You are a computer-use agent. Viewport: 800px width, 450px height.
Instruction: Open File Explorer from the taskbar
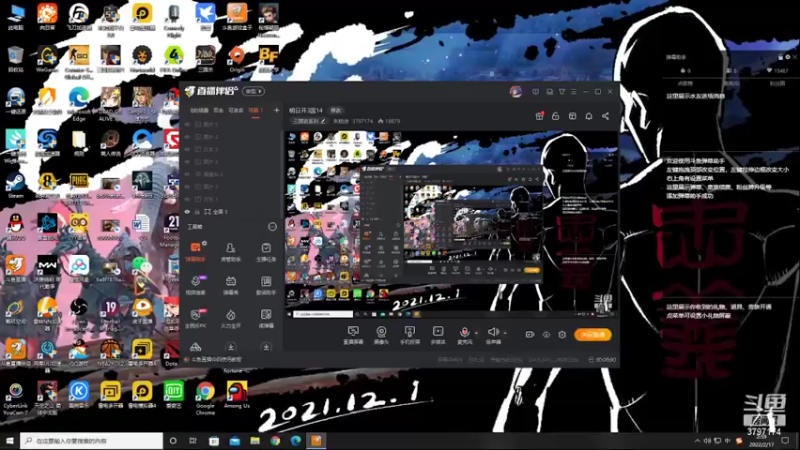(x=255, y=440)
